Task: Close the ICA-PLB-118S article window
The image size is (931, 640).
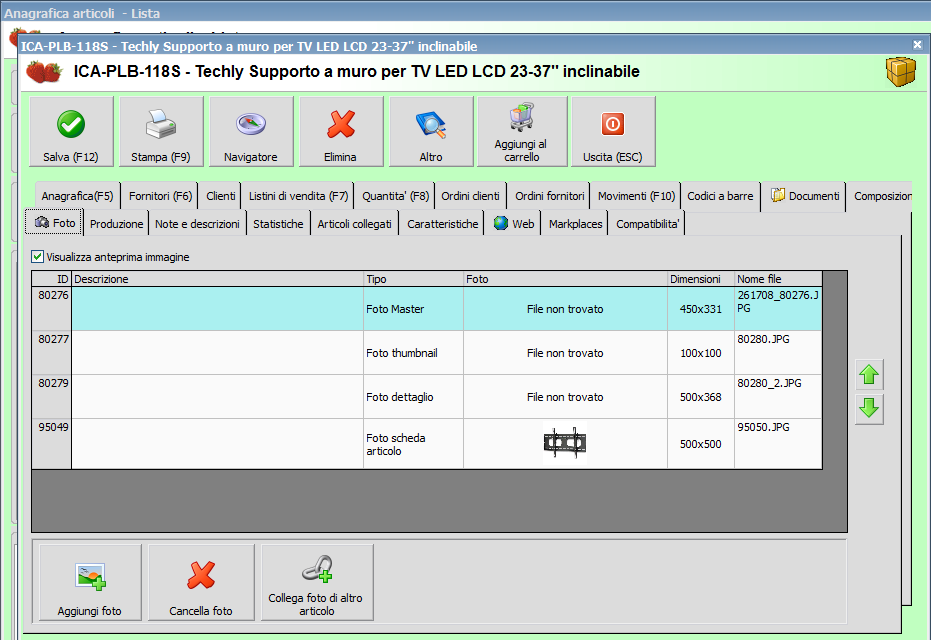Action: coord(917,45)
